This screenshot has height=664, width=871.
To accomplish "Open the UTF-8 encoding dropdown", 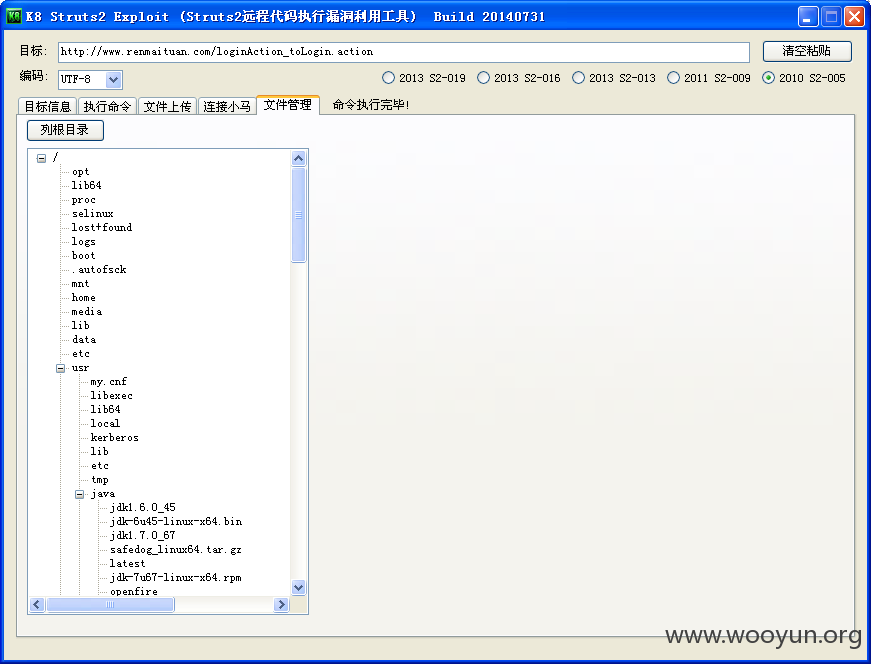I will click(x=113, y=79).
